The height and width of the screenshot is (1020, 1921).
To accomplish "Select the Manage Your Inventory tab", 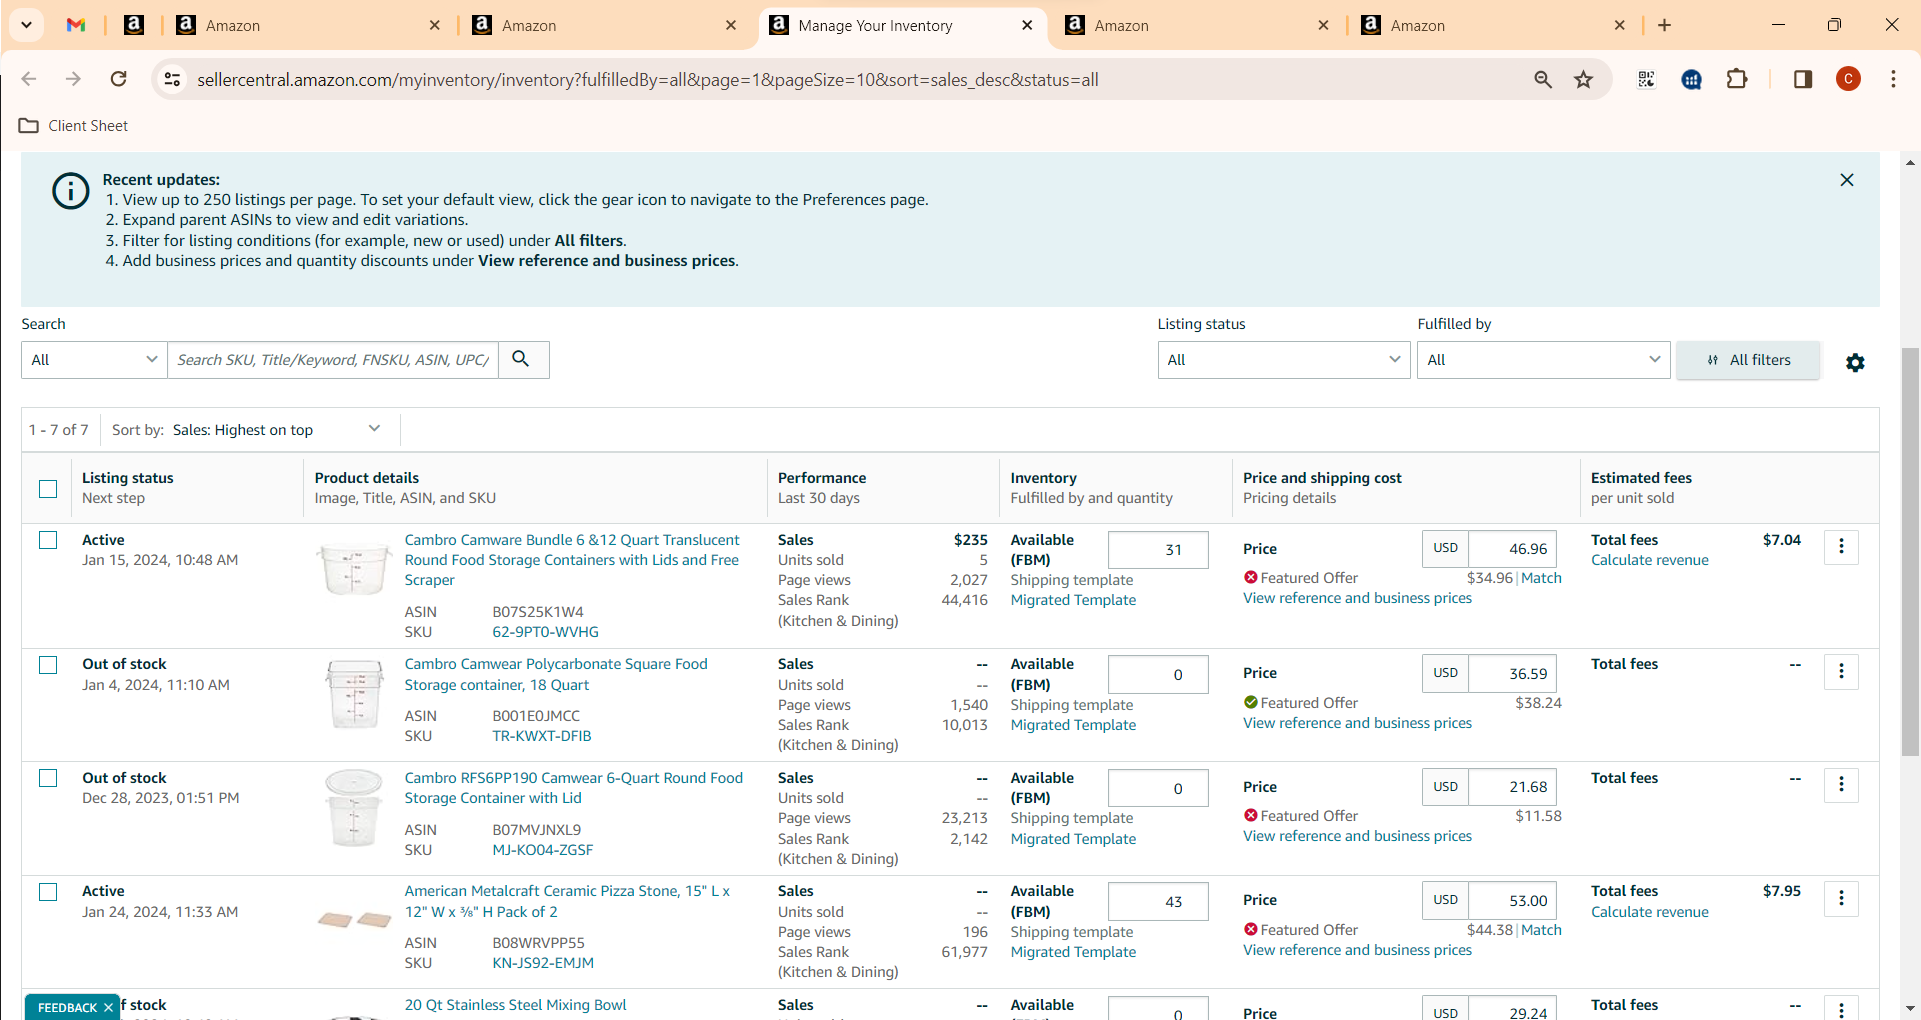I will [902, 25].
